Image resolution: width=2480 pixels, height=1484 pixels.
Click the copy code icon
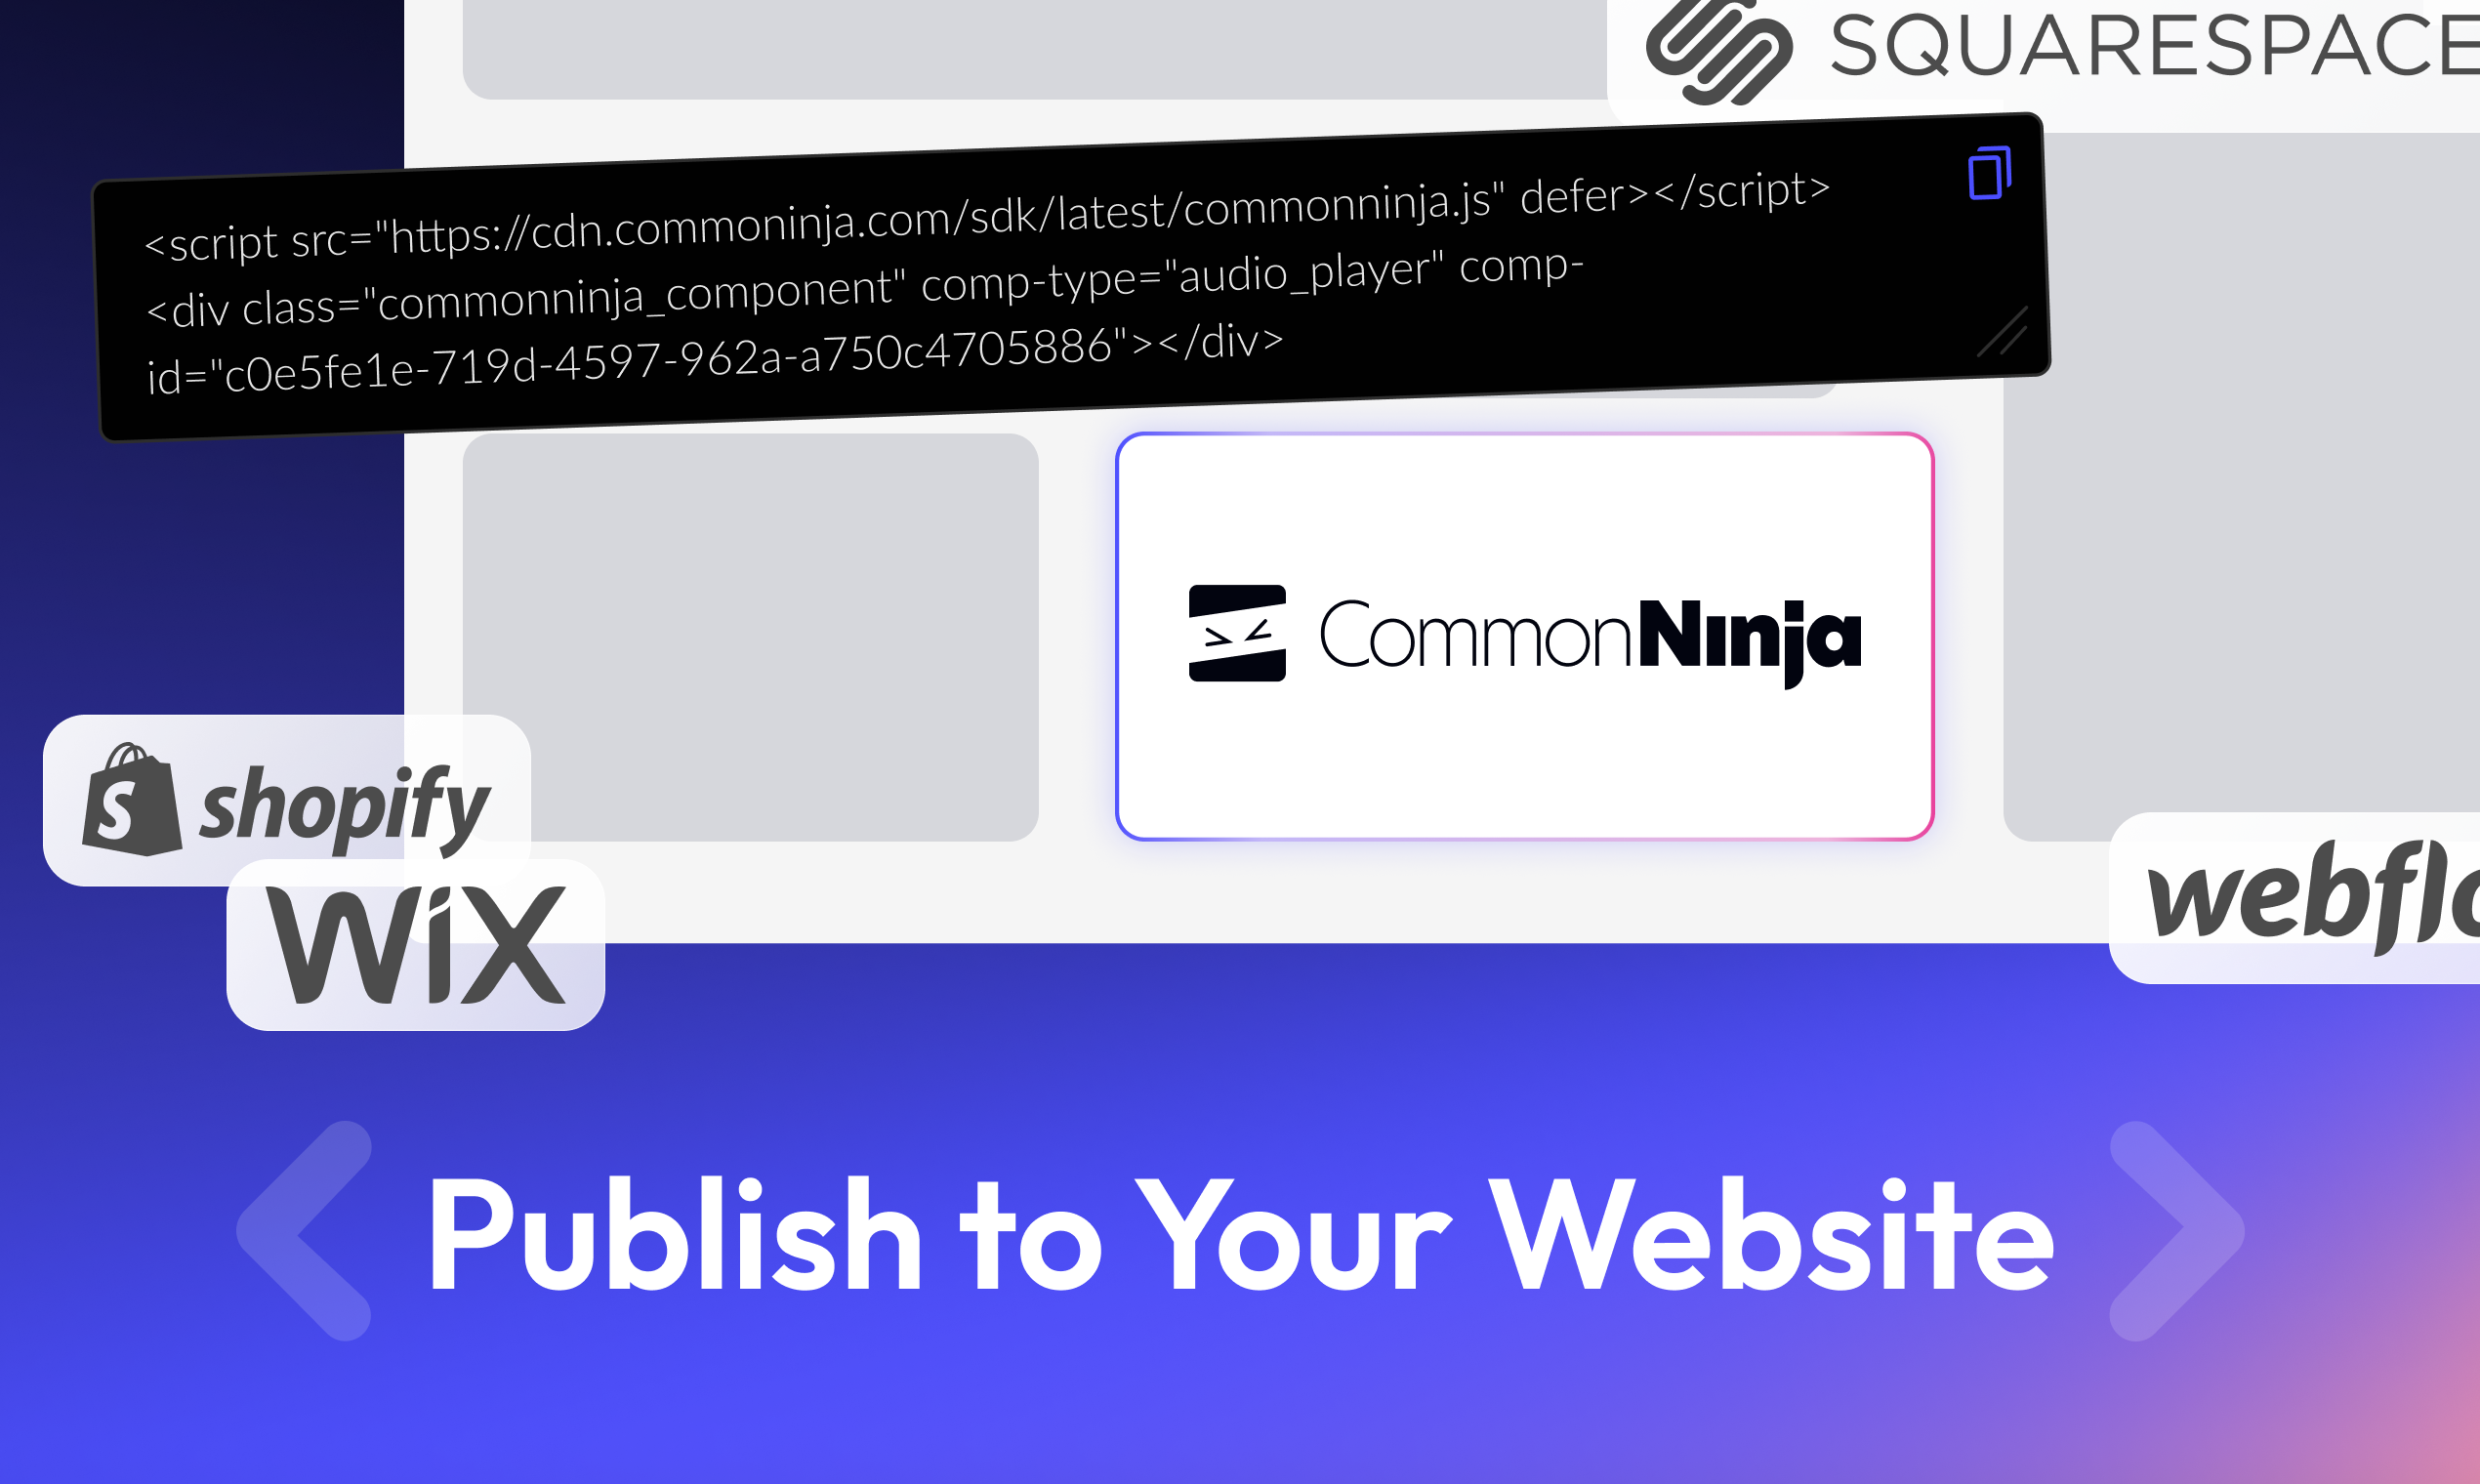click(x=1989, y=173)
